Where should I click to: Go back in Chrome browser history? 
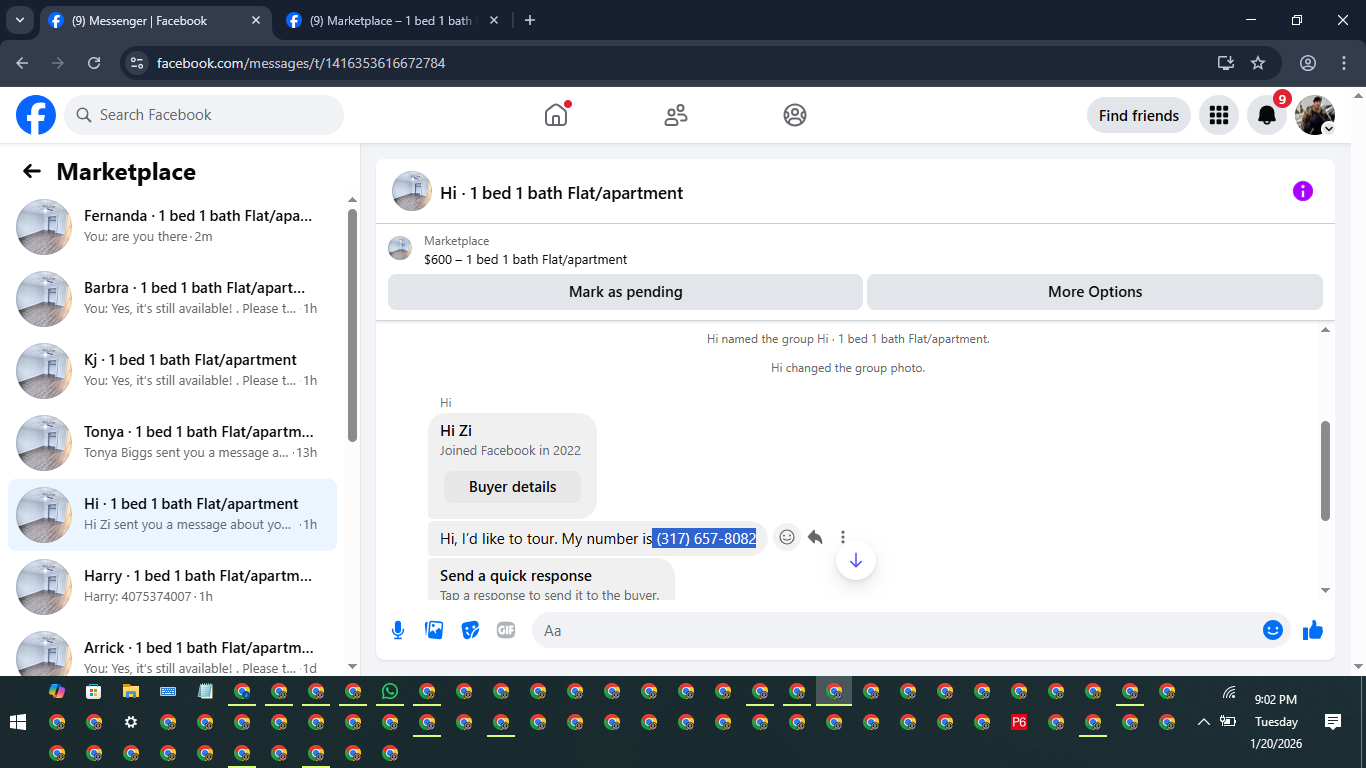click(x=22, y=63)
